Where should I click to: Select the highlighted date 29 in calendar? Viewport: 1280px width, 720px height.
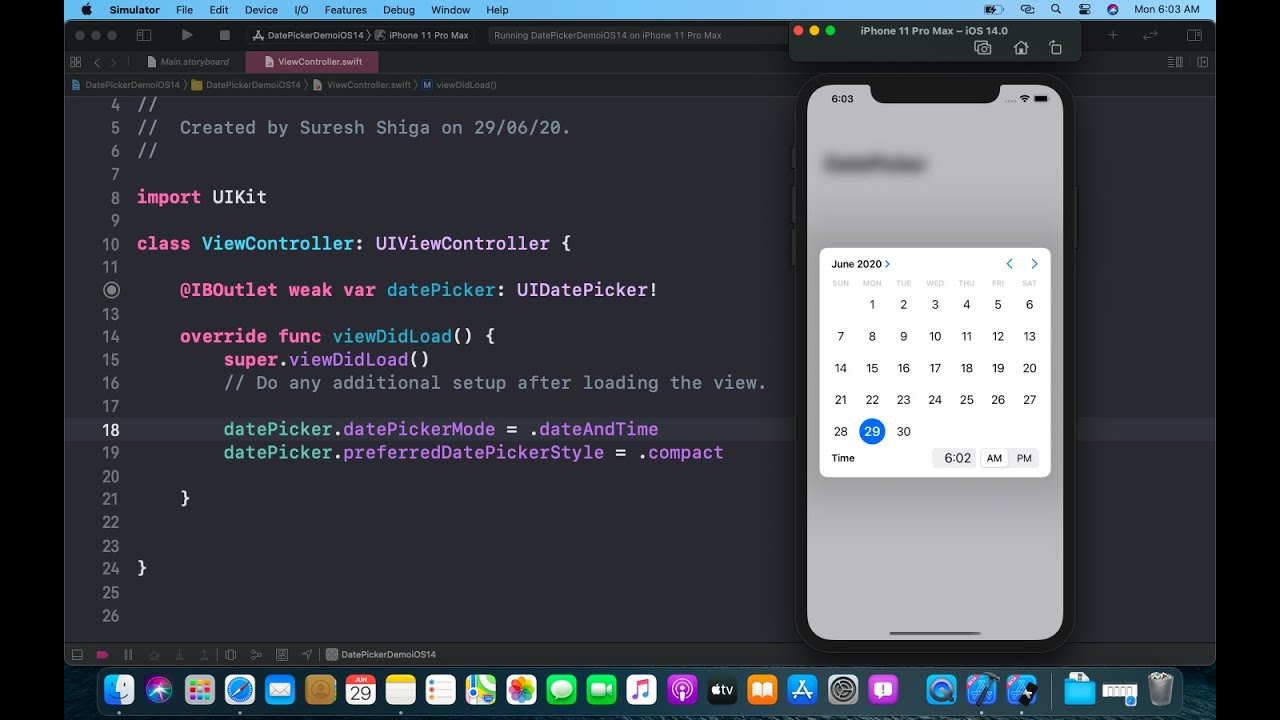click(872, 431)
